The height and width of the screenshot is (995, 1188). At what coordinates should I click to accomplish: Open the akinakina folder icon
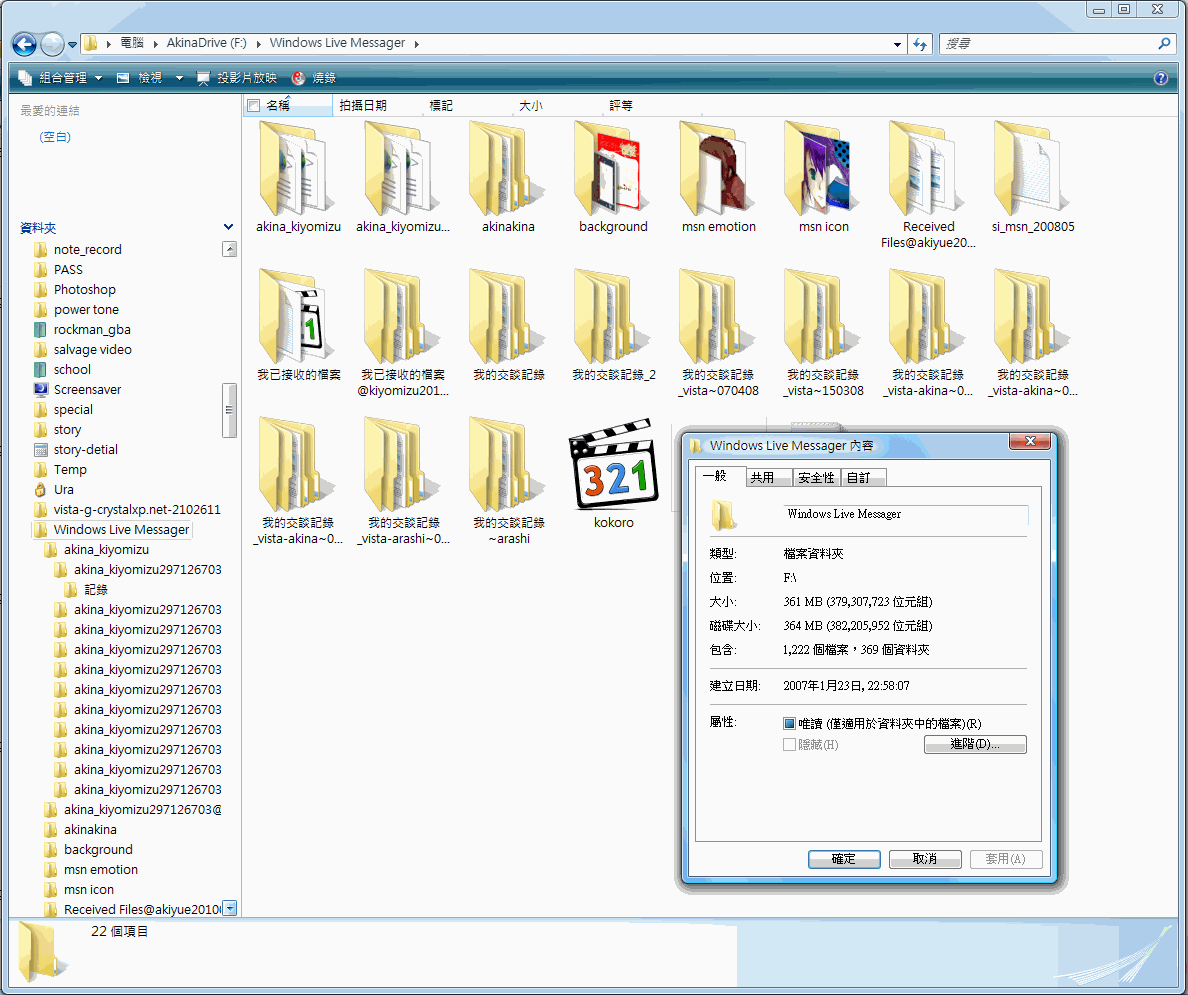[x=508, y=169]
